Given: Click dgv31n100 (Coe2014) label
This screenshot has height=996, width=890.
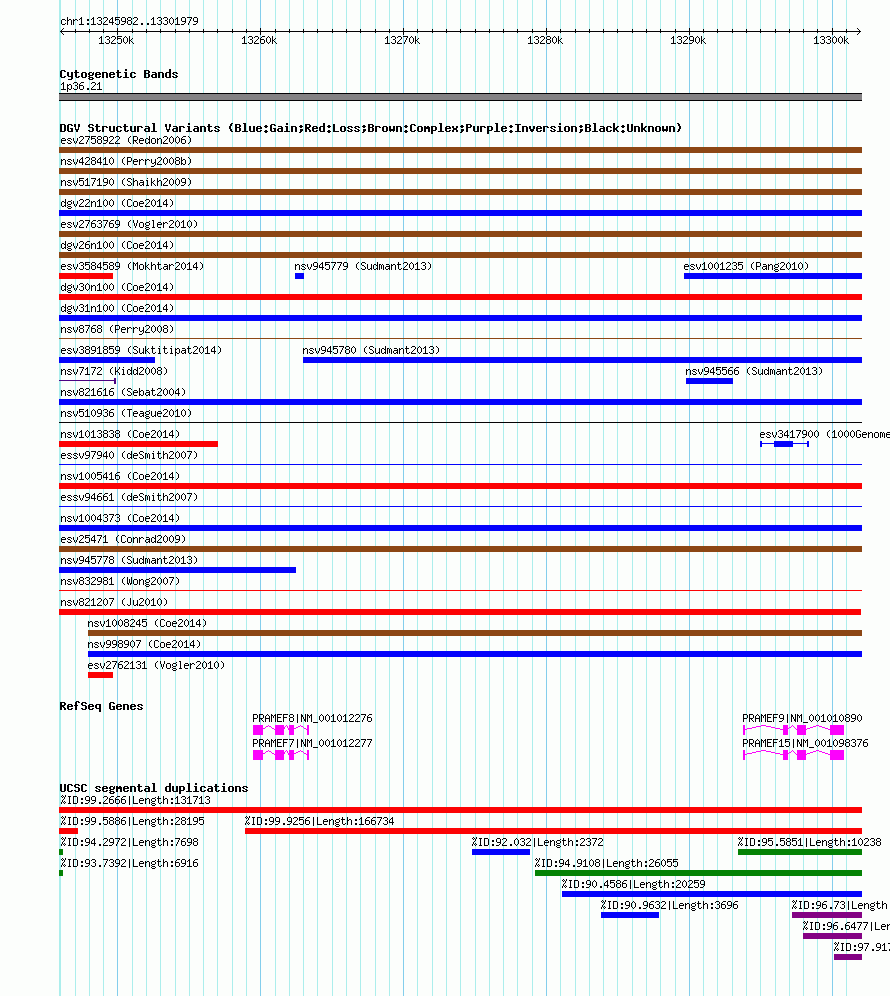Looking at the screenshot, I should pyautogui.click(x=117, y=308).
